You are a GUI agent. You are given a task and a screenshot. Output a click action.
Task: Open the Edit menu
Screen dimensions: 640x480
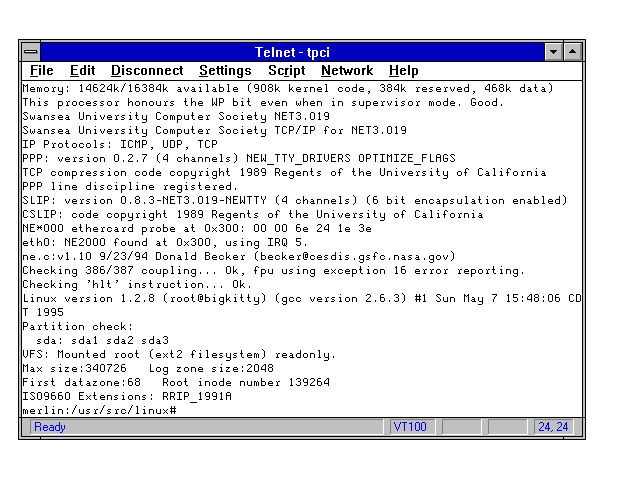(82, 71)
